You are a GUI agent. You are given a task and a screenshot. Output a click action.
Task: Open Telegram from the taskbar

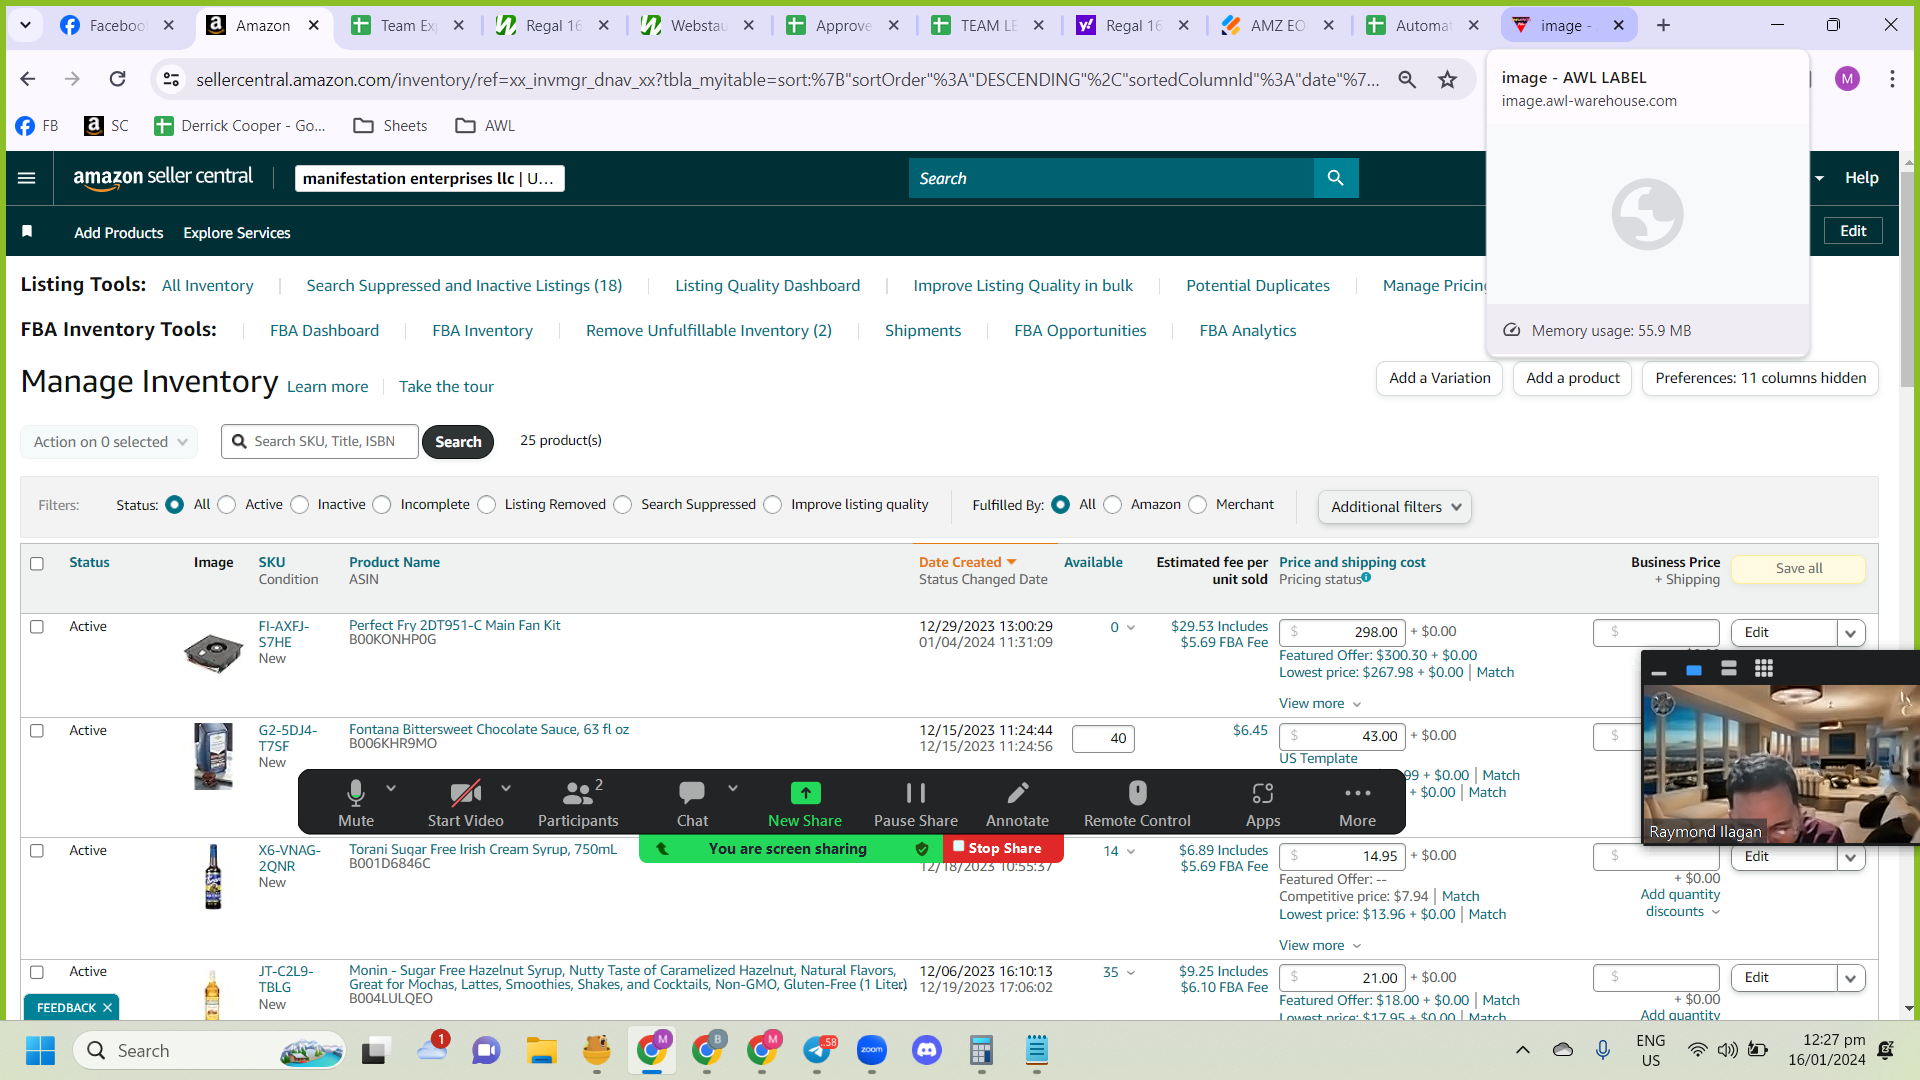[x=817, y=1051]
